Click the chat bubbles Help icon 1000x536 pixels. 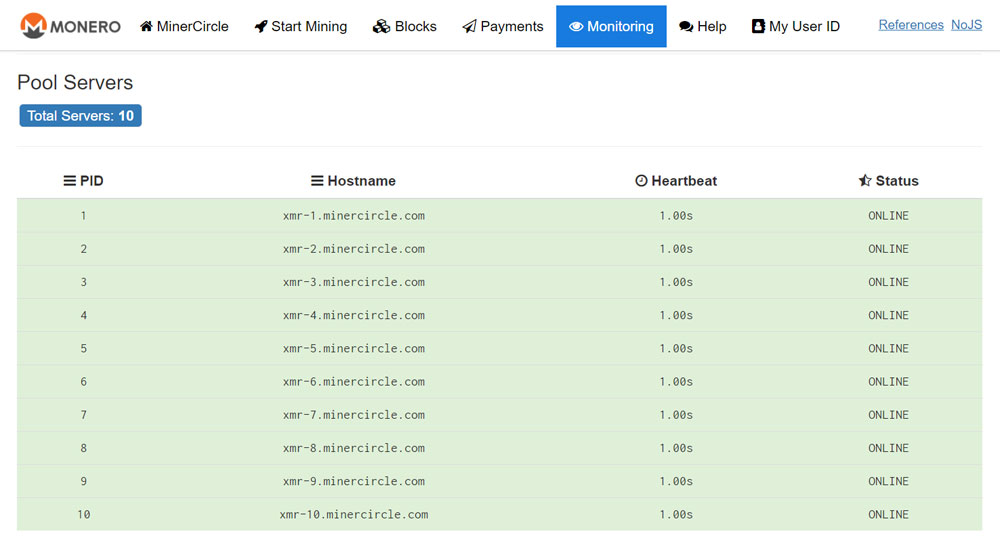click(x=686, y=27)
